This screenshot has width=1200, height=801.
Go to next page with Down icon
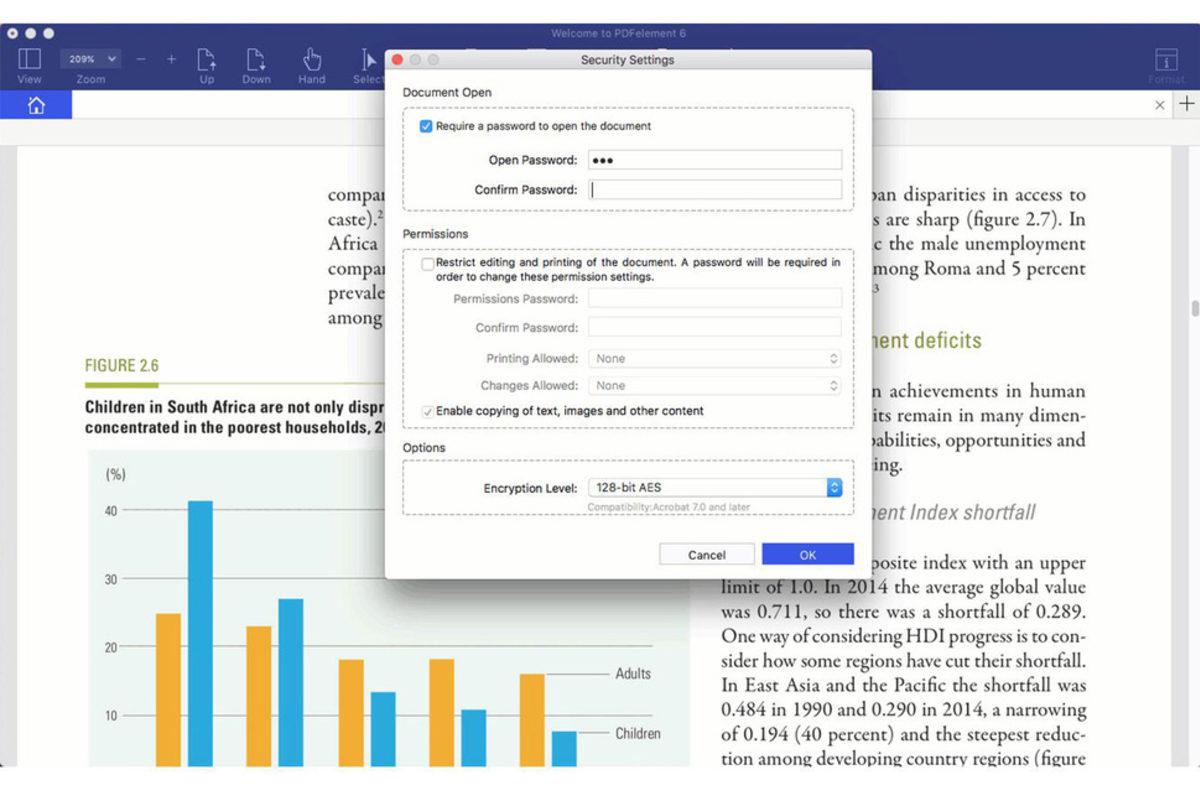point(256,60)
